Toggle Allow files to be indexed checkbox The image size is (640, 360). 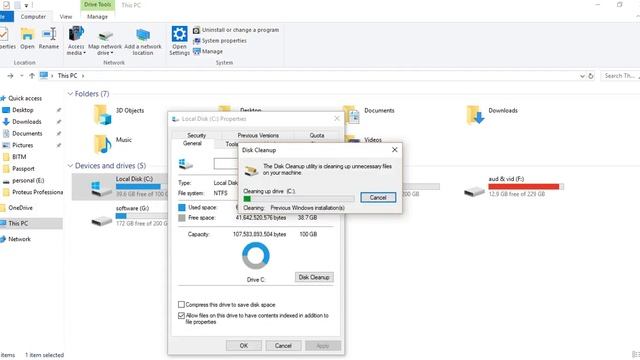coord(181,316)
